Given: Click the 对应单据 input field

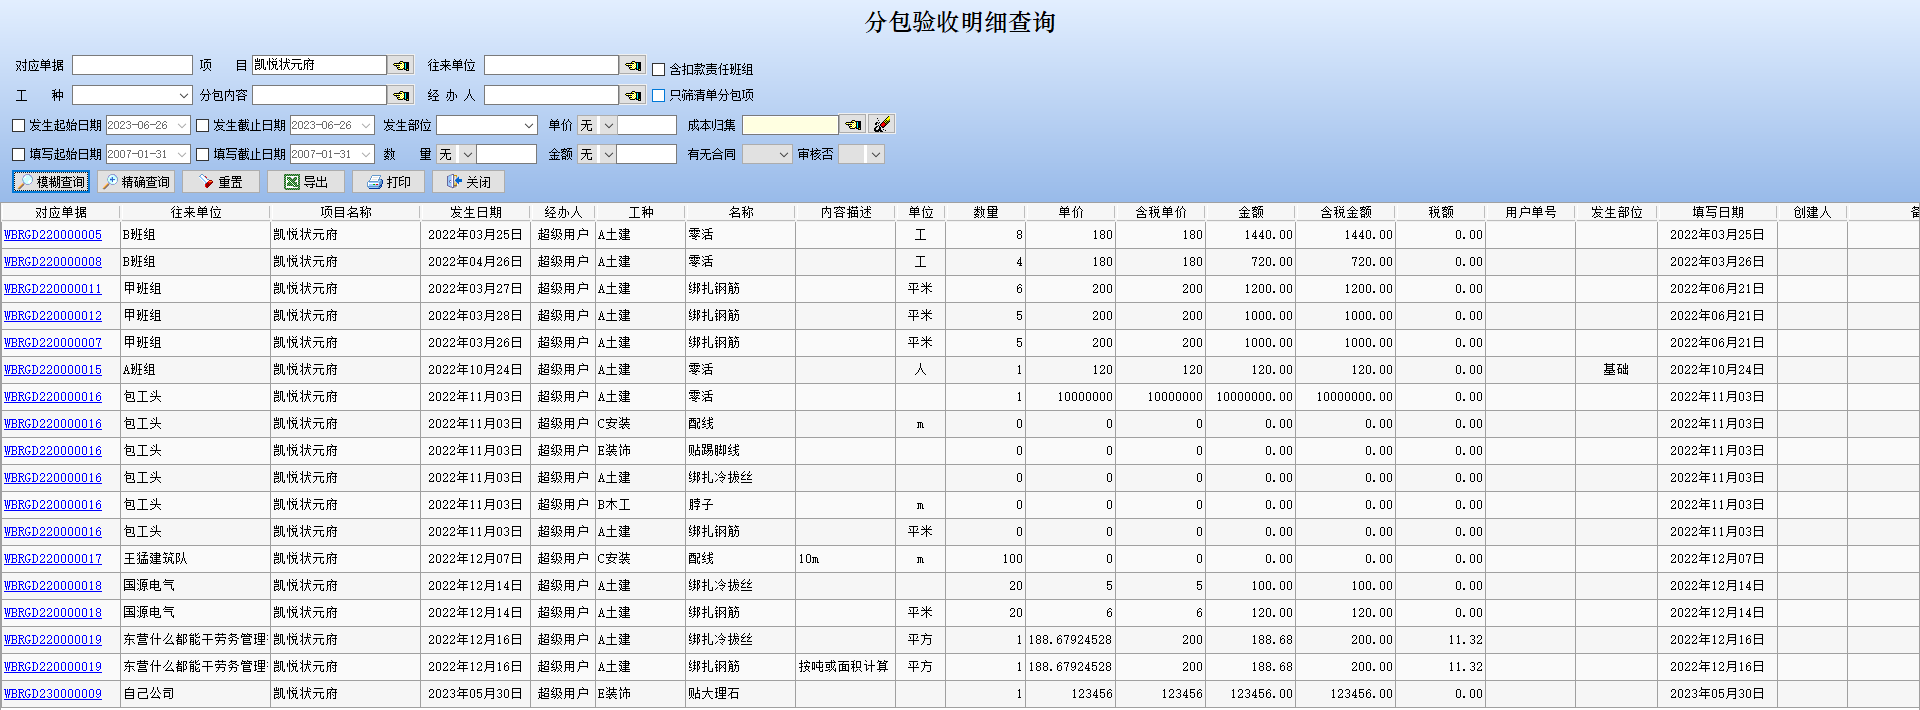Looking at the screenshot, I should click(132, 65).
